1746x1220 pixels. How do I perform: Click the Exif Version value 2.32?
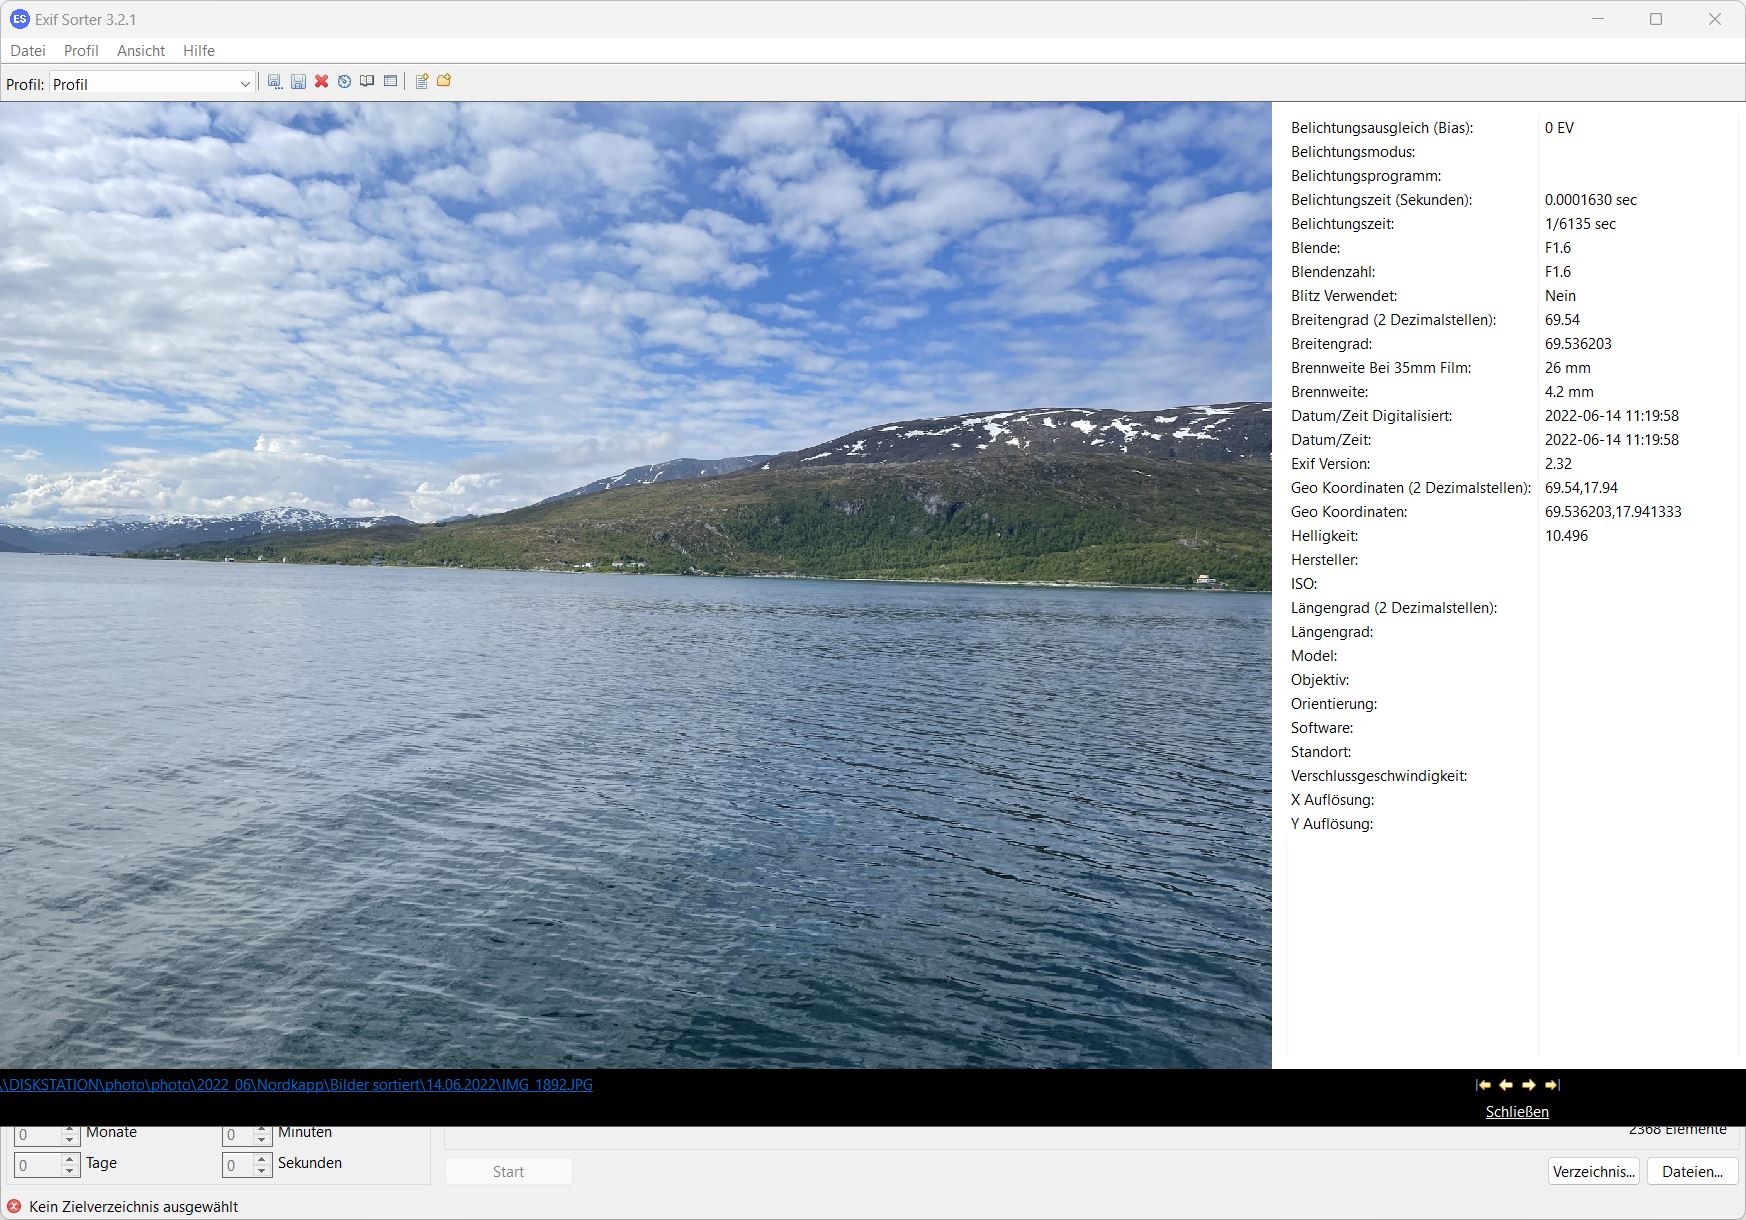[1558, 464]
